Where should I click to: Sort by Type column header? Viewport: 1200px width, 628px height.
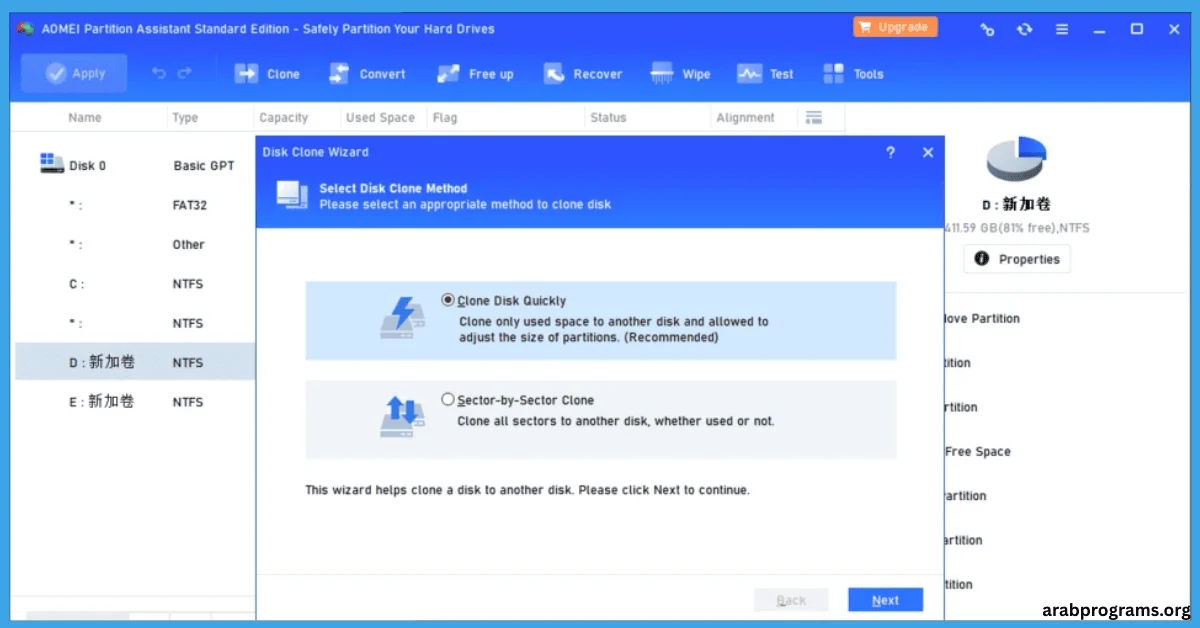coord(185,117)
